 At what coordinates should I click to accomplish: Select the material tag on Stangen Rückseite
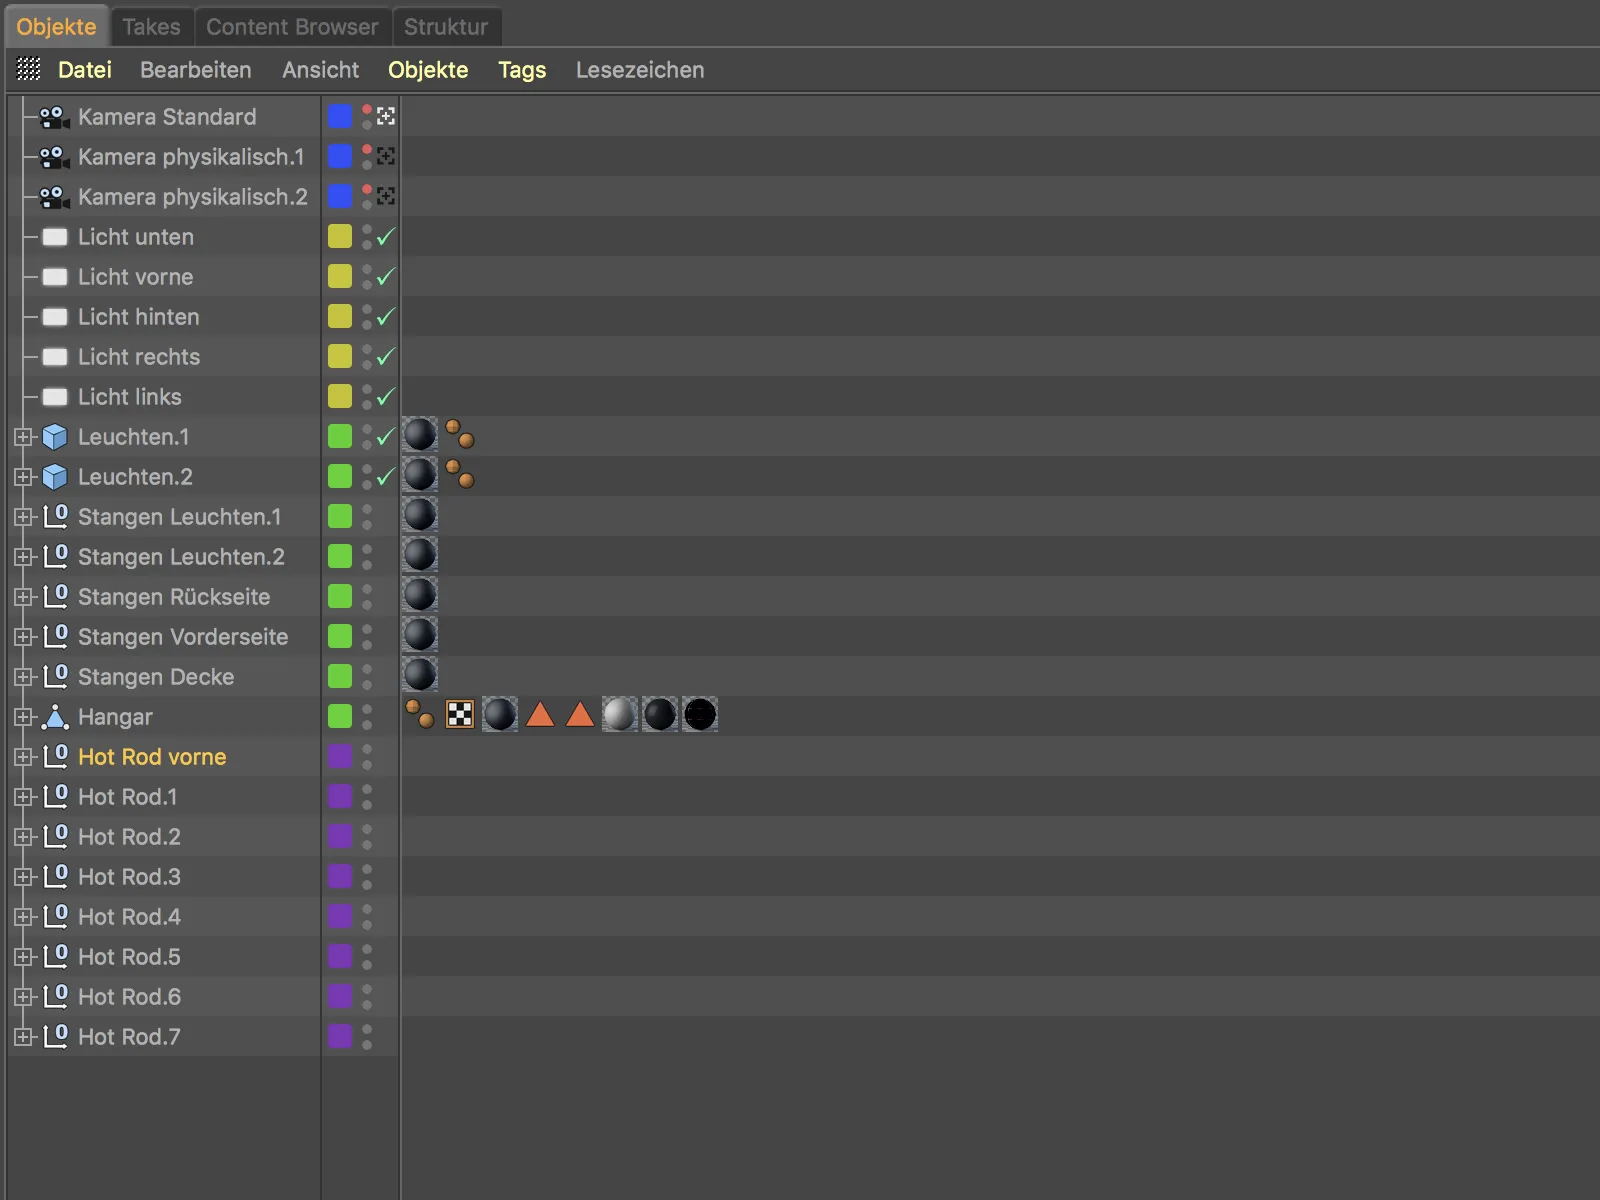420,595
